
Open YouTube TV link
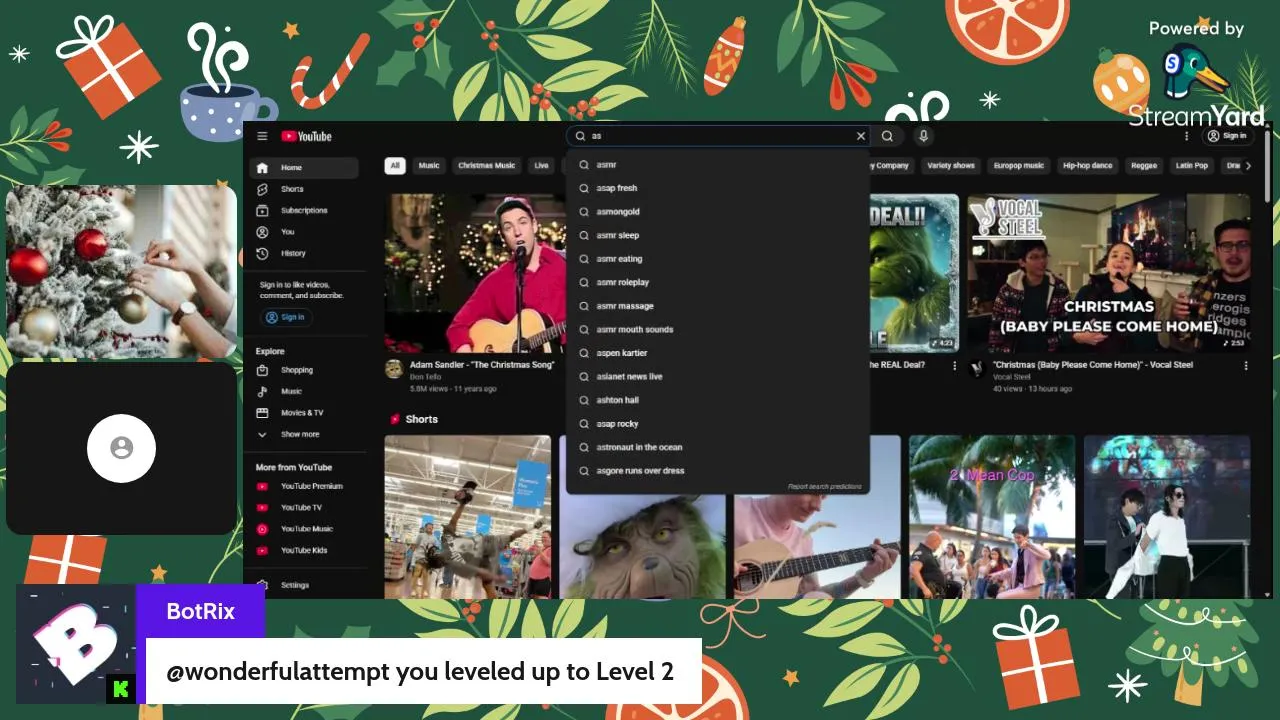point(304,508)
